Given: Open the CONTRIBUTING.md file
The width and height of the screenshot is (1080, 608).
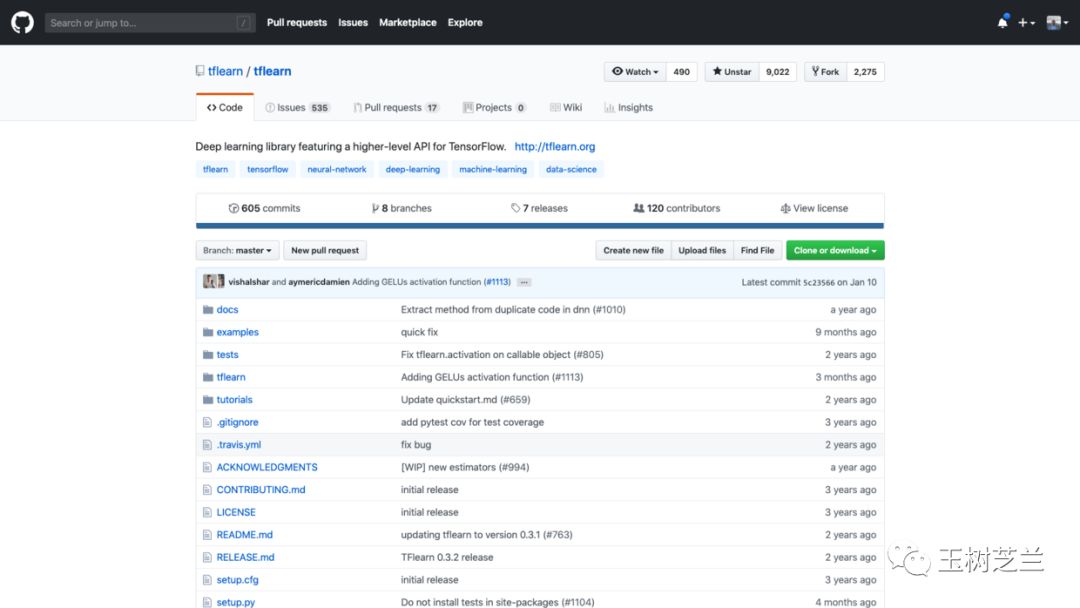Looking at the screenshot, I should click(261, 490).
